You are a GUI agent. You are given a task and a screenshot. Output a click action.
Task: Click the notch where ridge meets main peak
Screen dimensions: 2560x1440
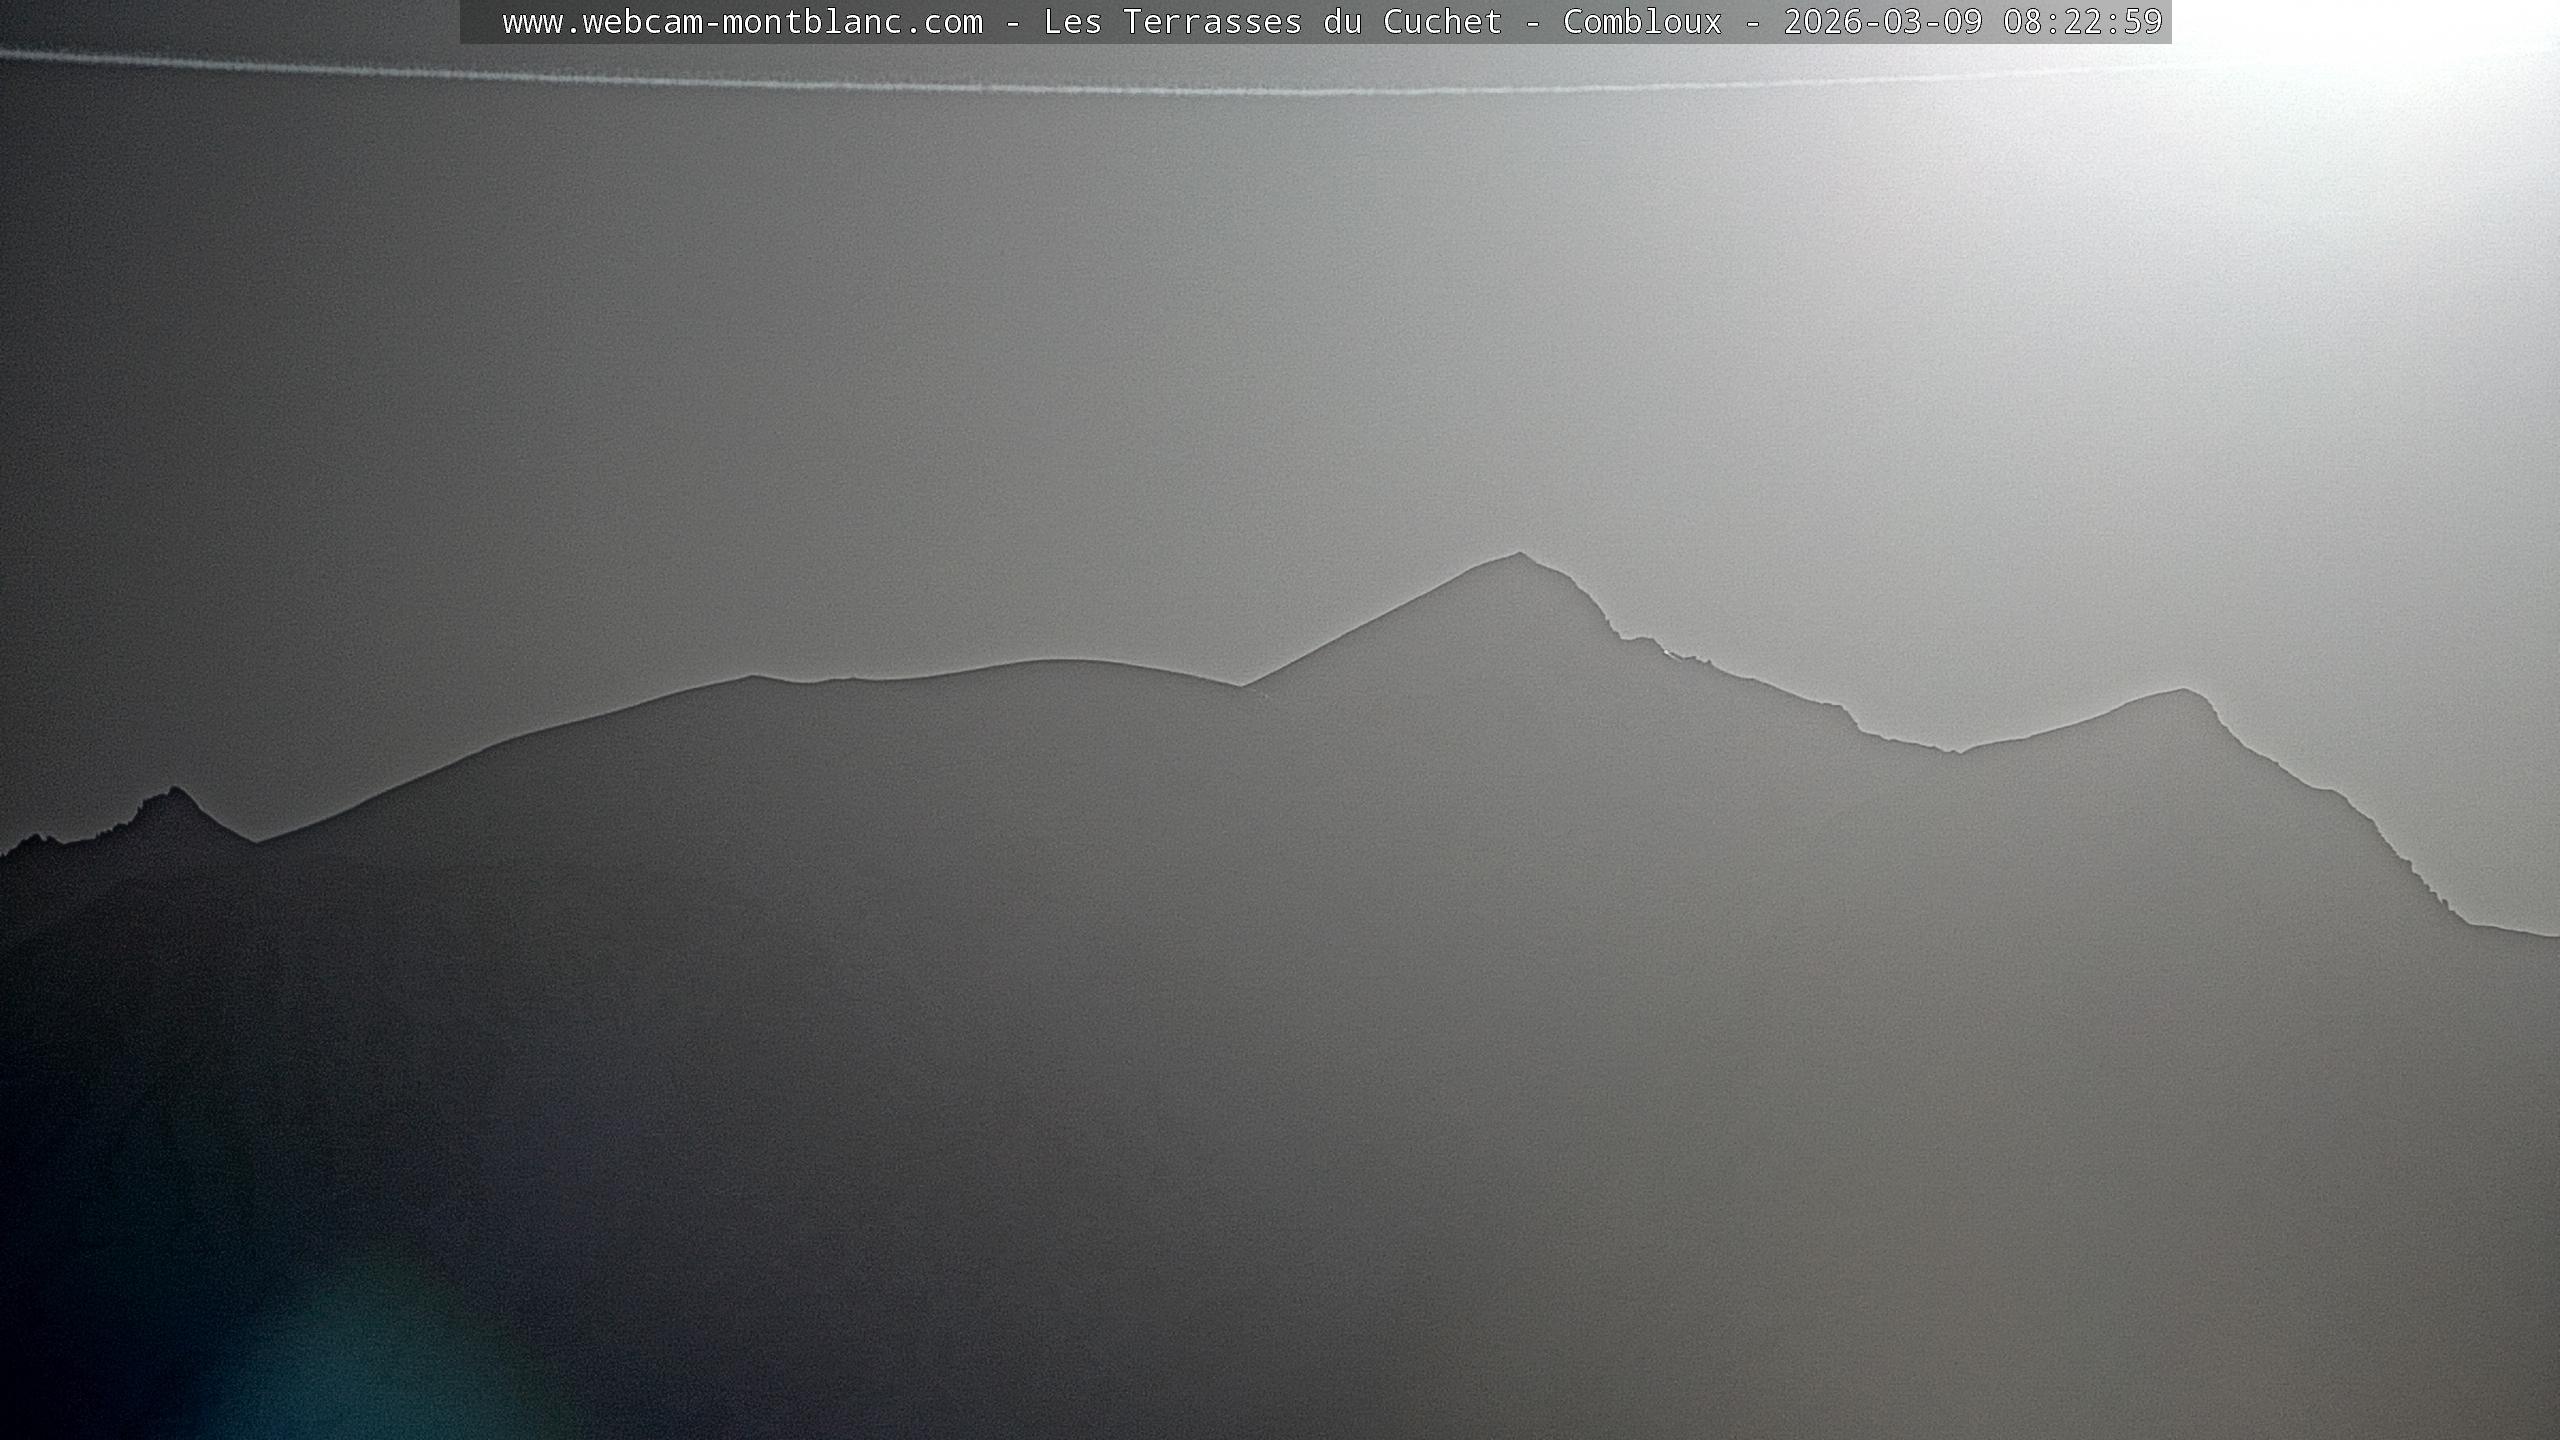click(x=1242, y=686)
